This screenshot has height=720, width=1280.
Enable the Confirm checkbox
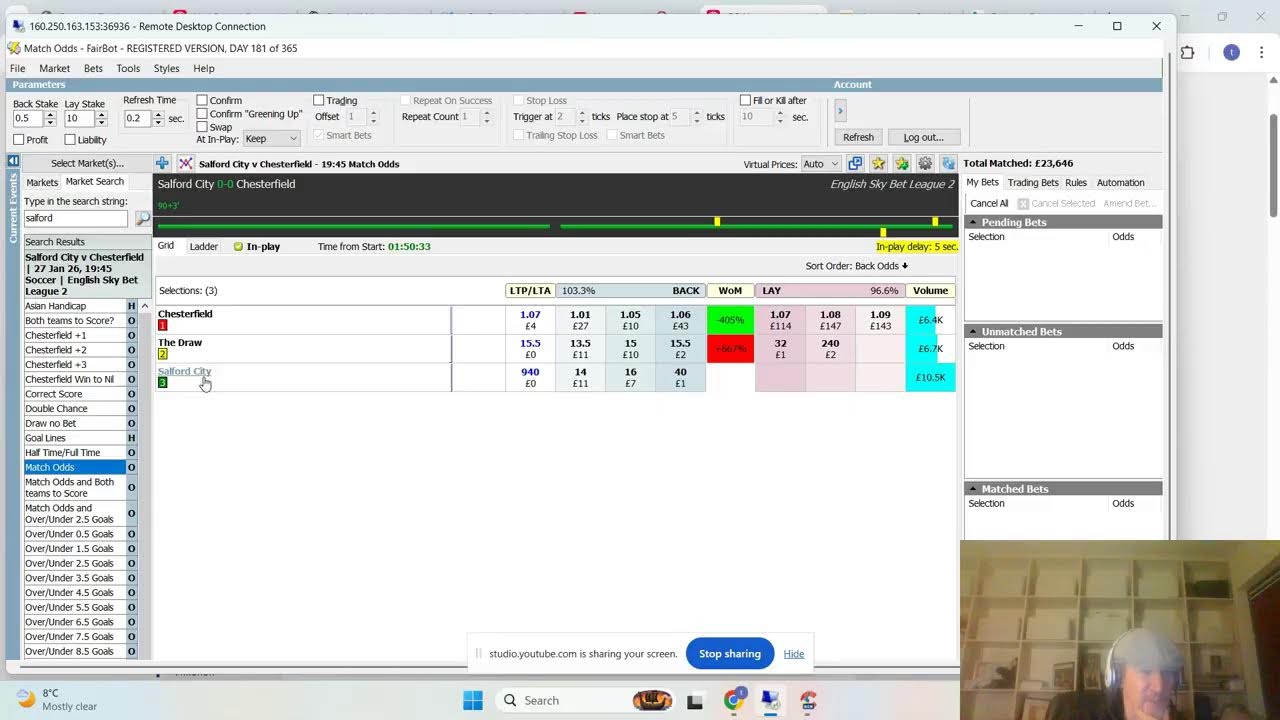coord(202,100)
